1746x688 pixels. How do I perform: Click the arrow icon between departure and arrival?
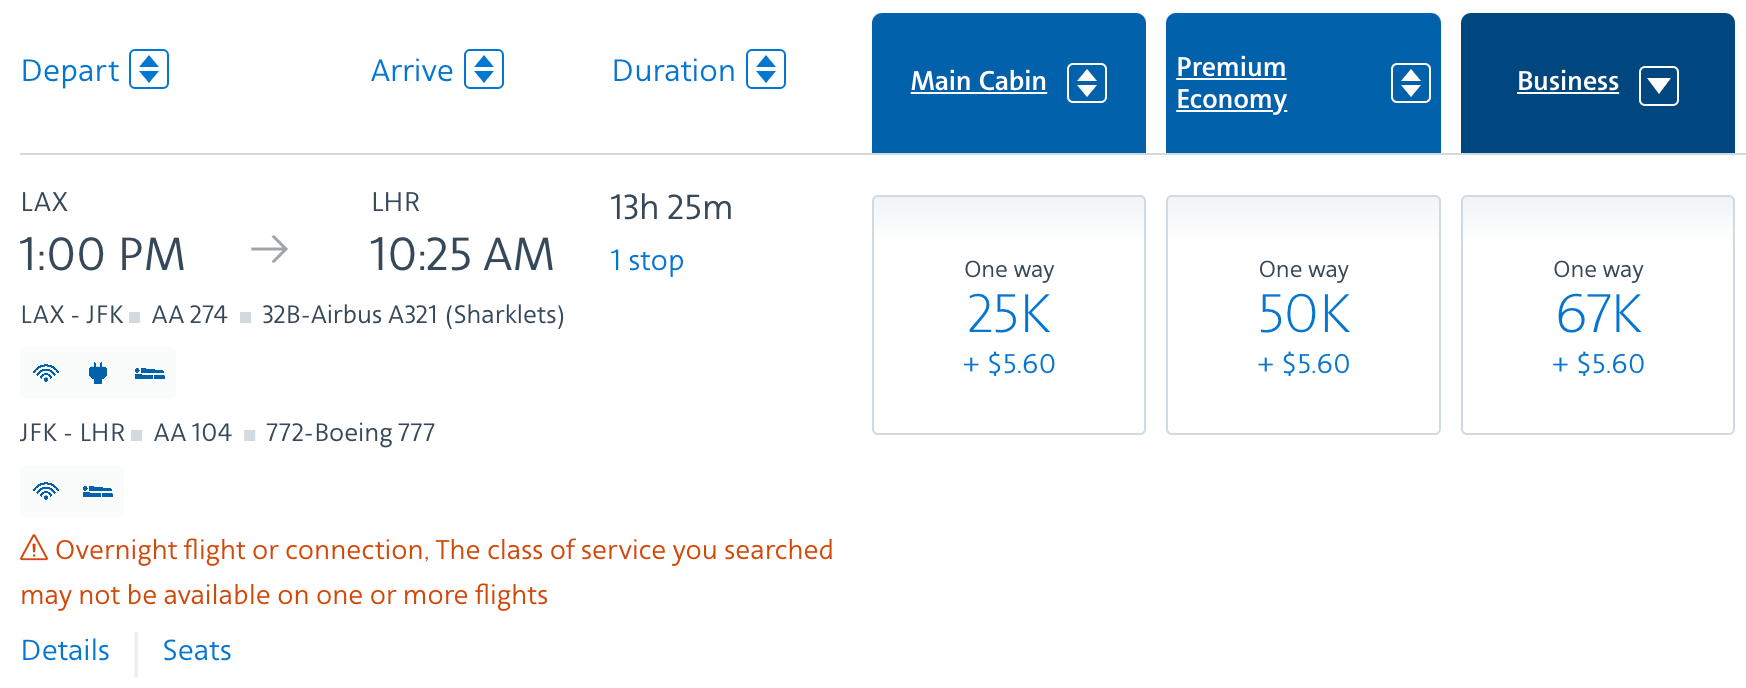pyautogui.click(x=269, y=249)
